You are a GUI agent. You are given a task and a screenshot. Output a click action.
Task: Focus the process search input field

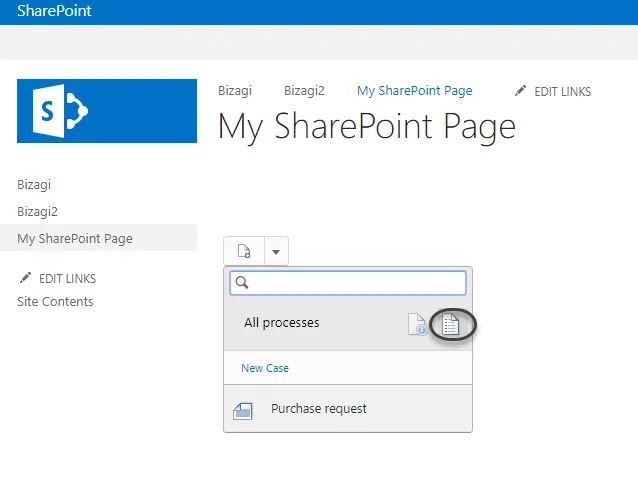pyautogui.click(x=348, y=283)
